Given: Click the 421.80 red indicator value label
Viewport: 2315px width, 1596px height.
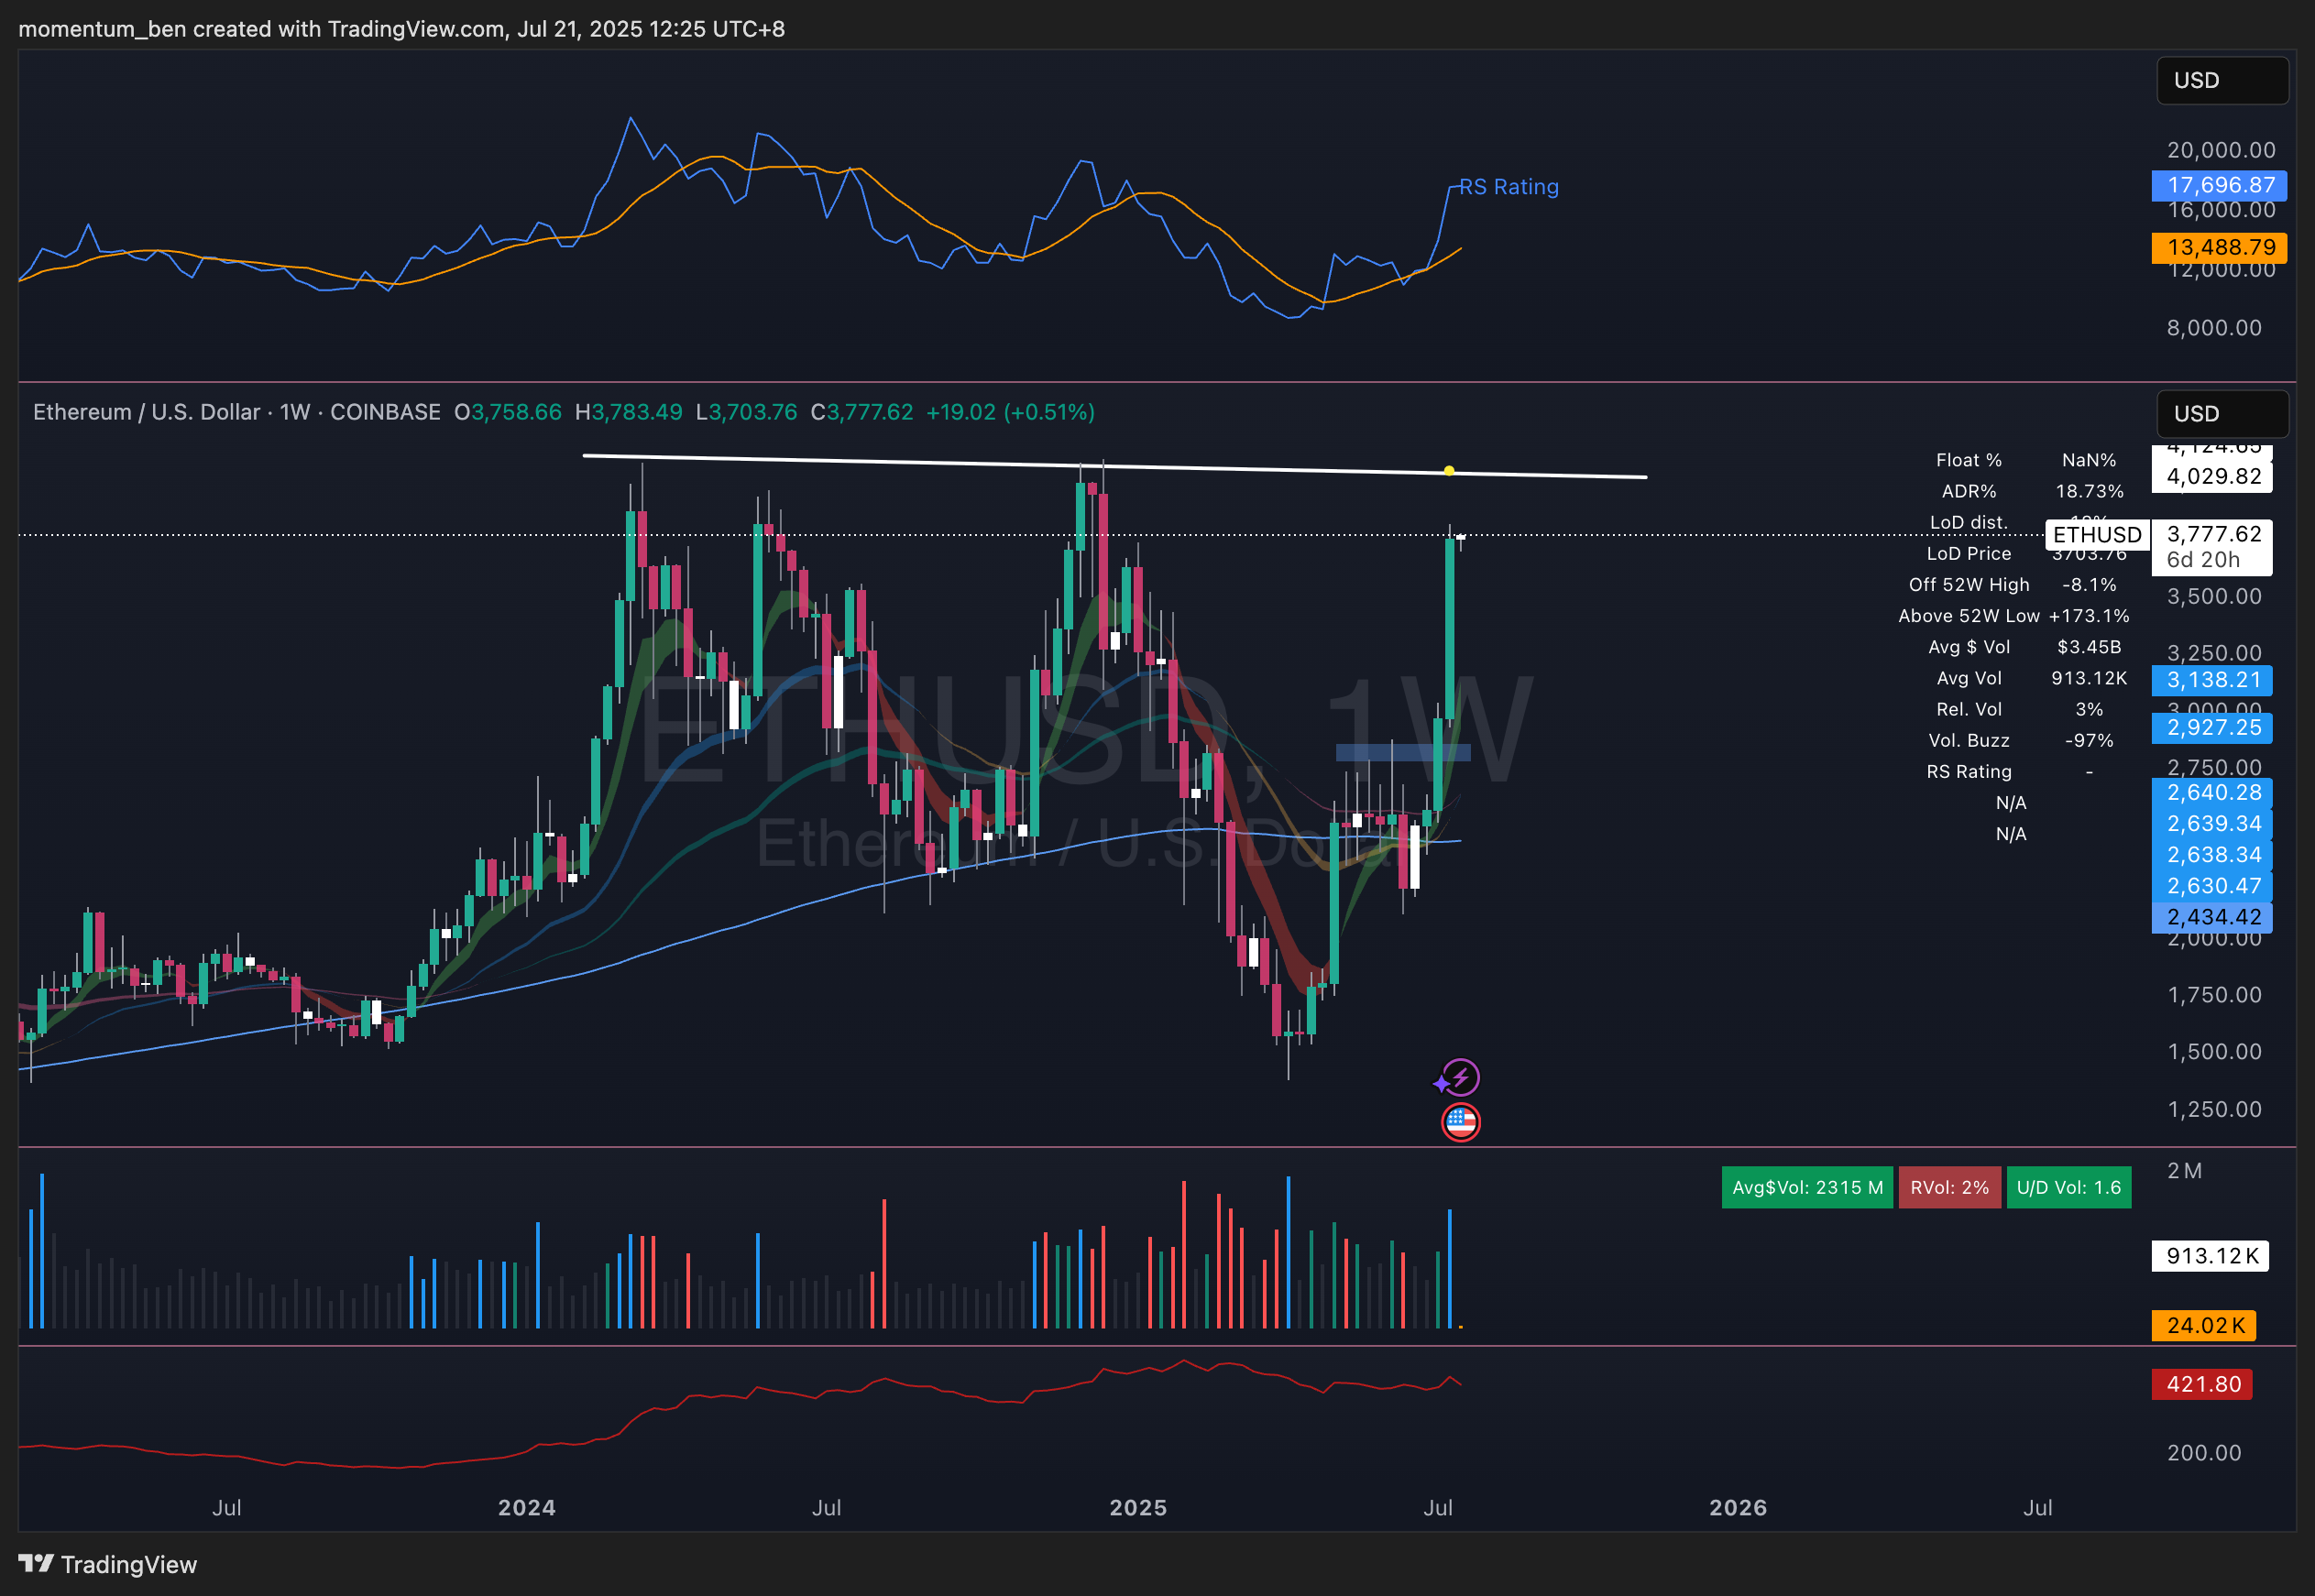Looking at the screenshot, I should (2203, 1384).
